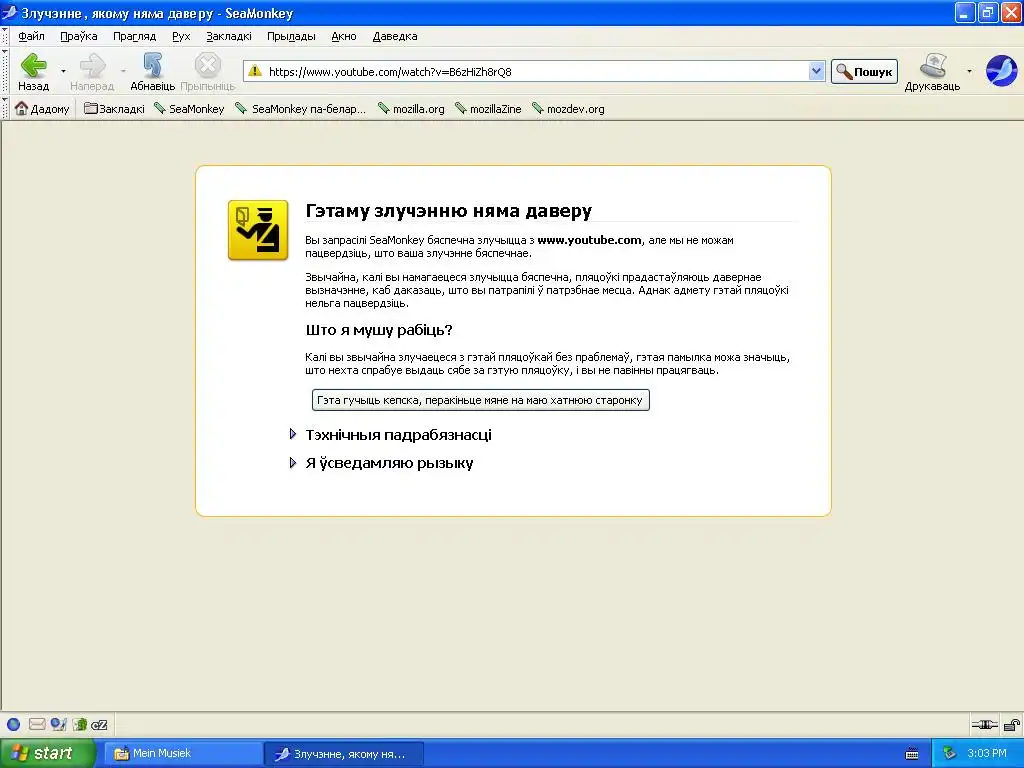Viewport: 1024px width, 768px height.
Task: Click the yellow security officer warning image
Action: point(258,231)
